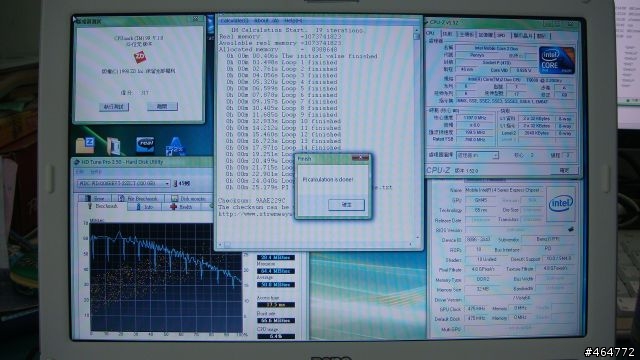Switch to HD Tune Info tab
Image resolution: width=640 pixels, height=360 pixels.
pyautogui.click(x=145, y=207)
